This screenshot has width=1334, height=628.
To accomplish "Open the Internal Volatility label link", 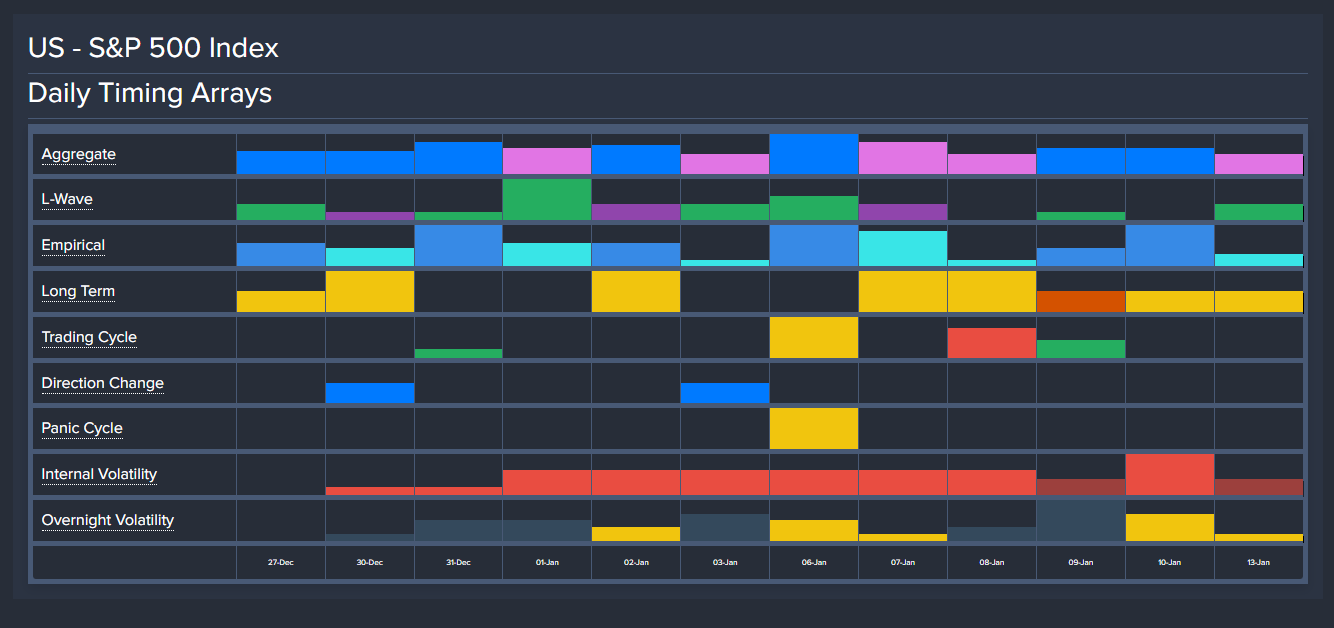I will [99, 474].
